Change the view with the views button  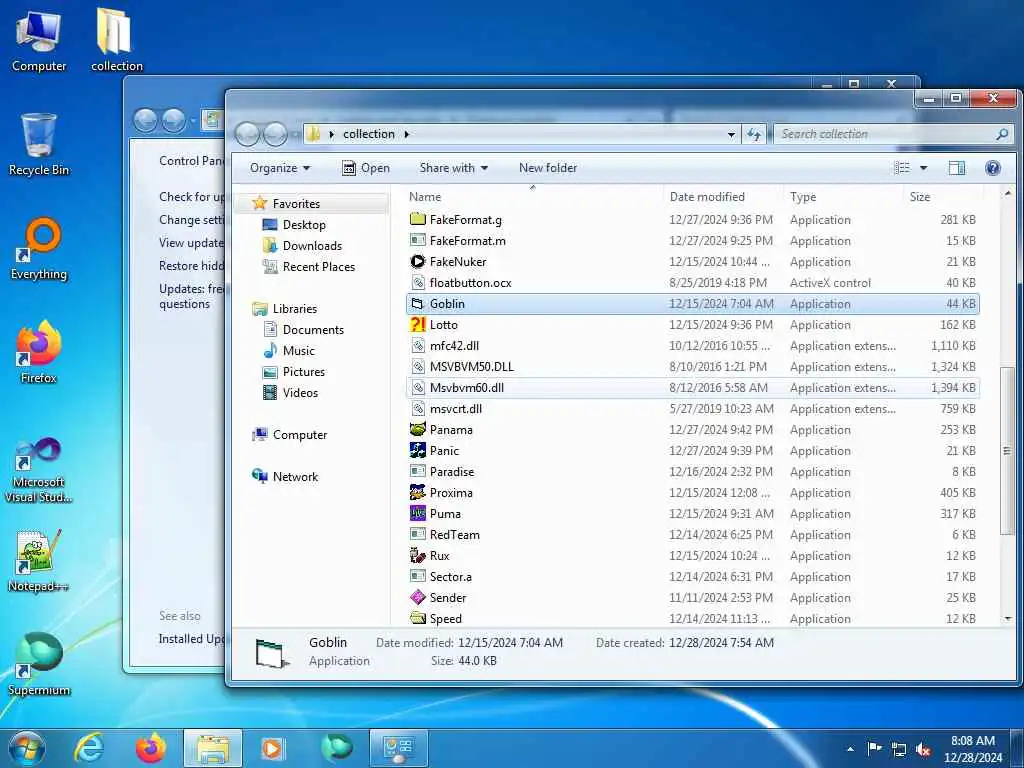tap(902, 168)
